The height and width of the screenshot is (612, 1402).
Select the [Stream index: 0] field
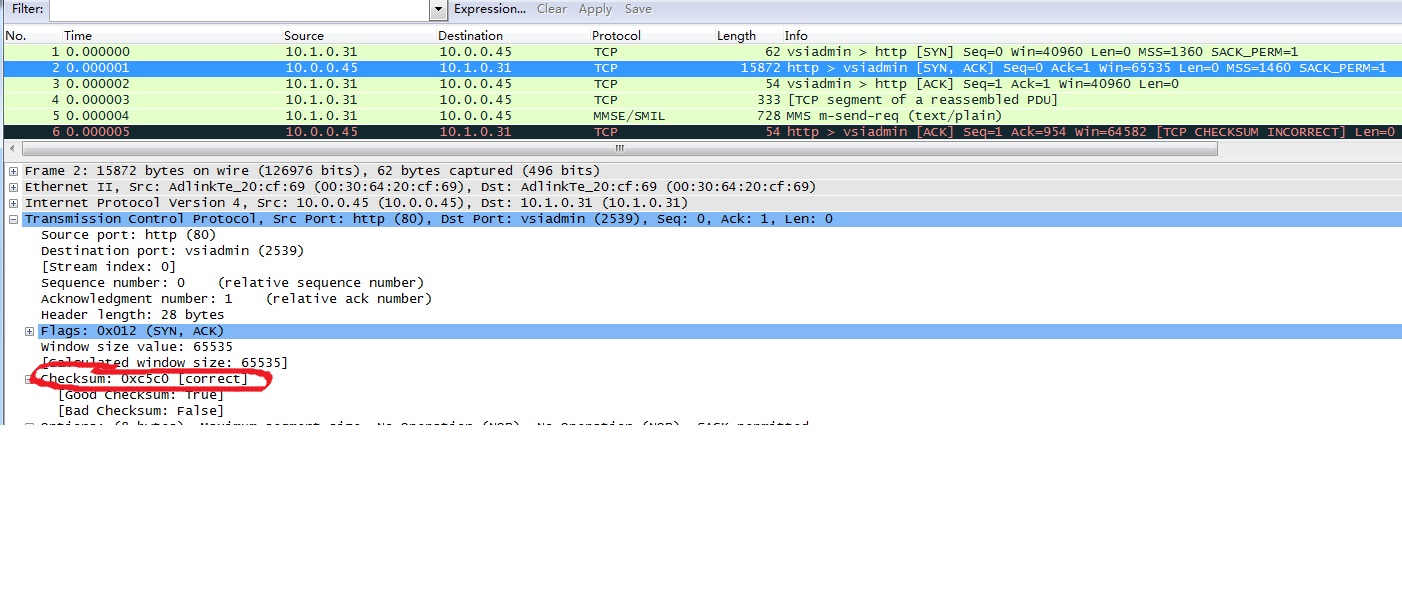(108, 267)
